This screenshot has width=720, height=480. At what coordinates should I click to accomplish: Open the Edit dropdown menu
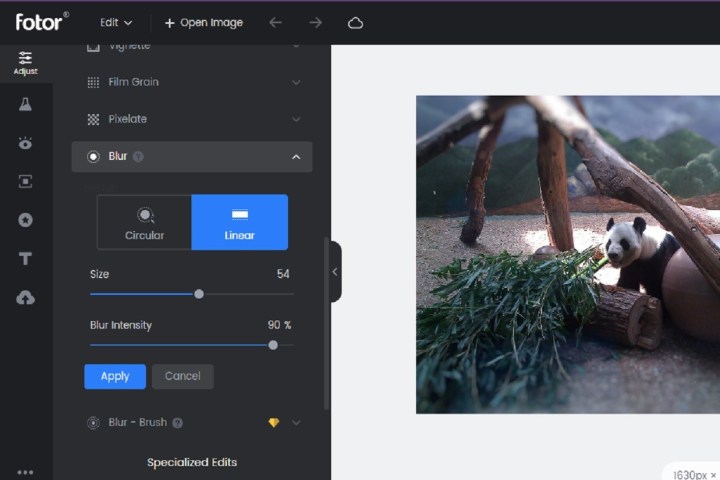[x=116, y=23]
